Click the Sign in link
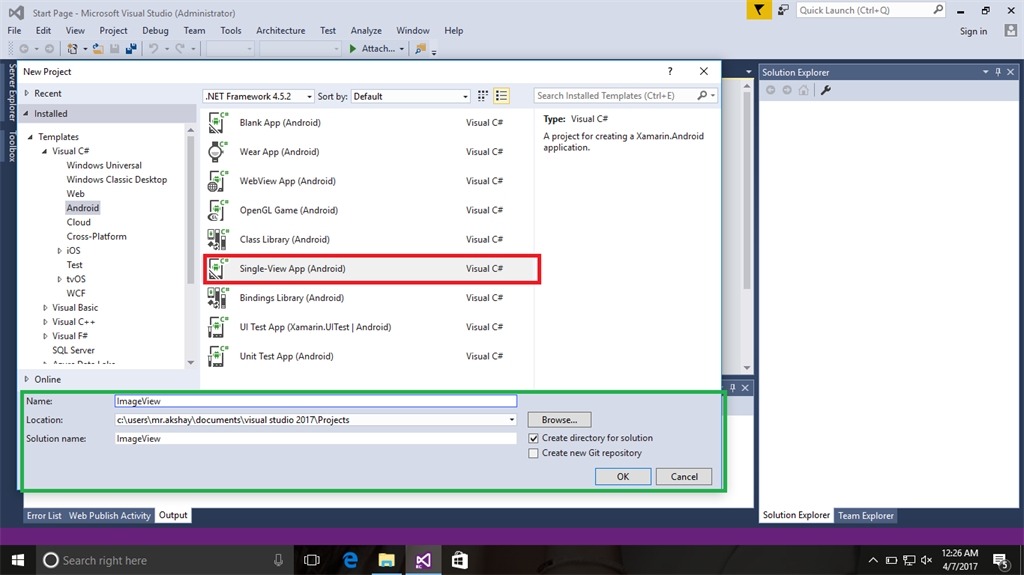Screen dimensions: 1024x575 coord(974,31)
